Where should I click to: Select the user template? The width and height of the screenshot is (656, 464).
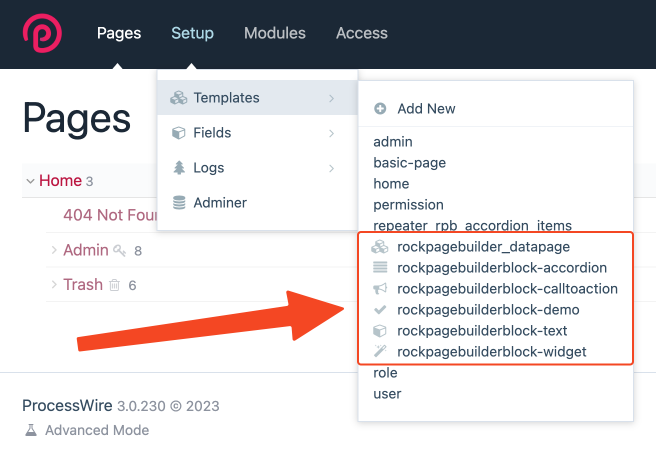click(387, 393)
